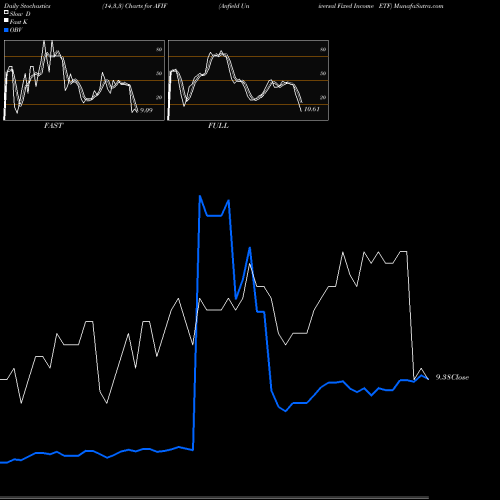
Task: Click the '9.38Close' price label
Action: point(452,377)
